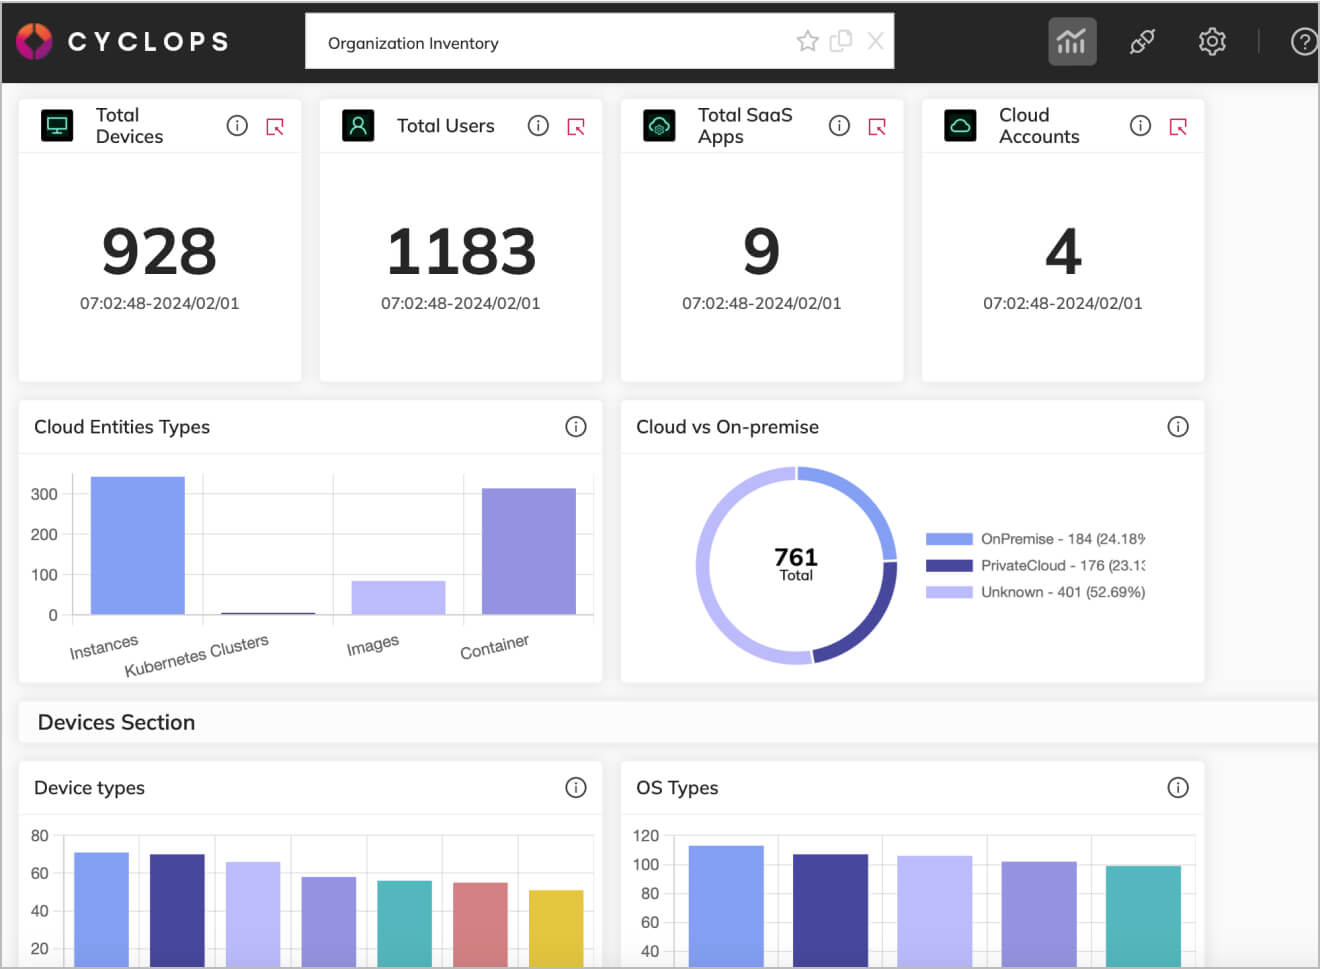Open the integrations plug icon
Screen dimensions: 1320x969
1142,41
